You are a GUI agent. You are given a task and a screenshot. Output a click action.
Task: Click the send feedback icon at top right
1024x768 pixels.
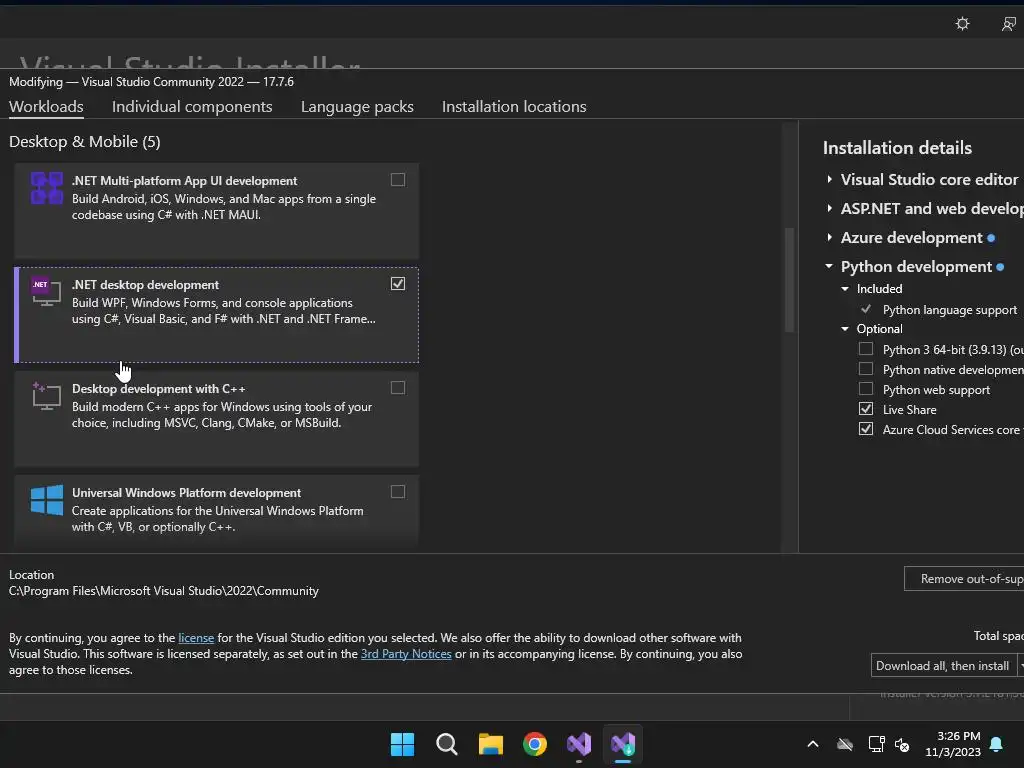[1008, 24]
